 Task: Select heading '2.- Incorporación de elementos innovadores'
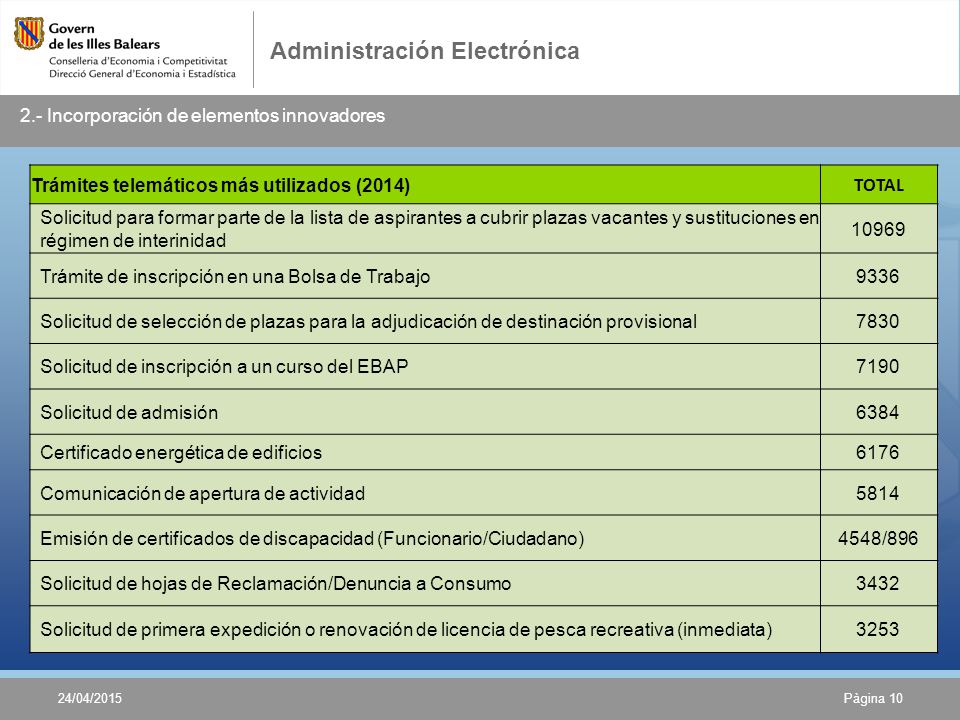click(202, 116)
